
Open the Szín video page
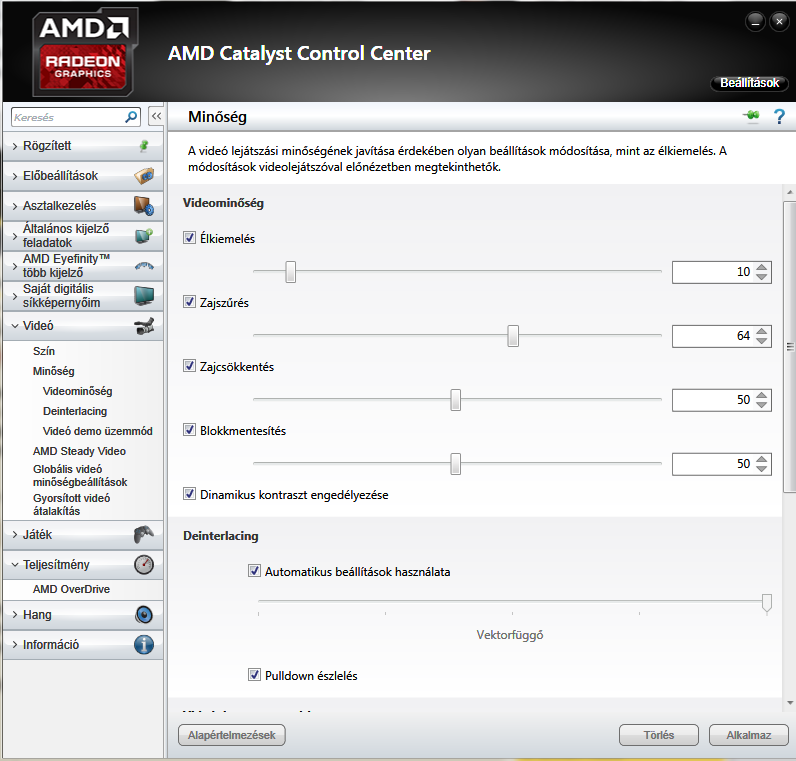(44, 351)
